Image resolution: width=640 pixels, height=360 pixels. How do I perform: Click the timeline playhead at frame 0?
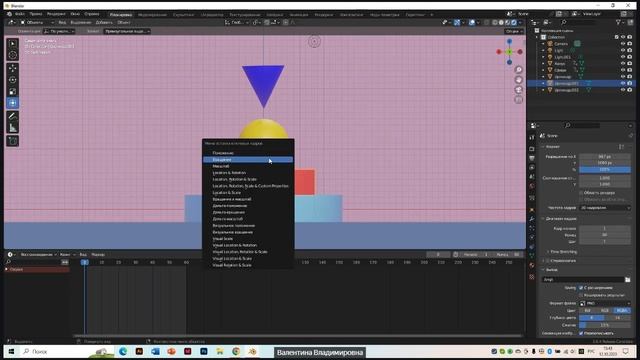click(84, 262)
